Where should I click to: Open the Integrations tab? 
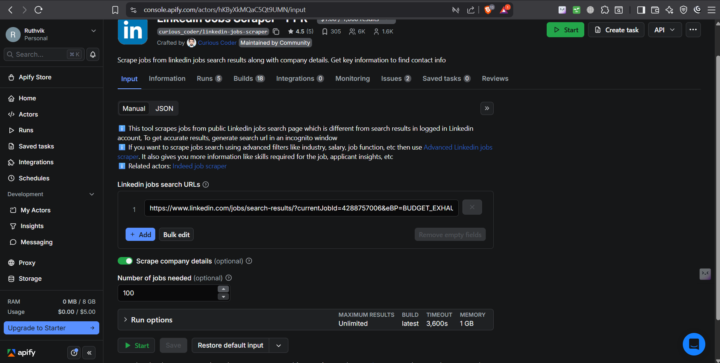pyautogui.click(x=300, y=78)
